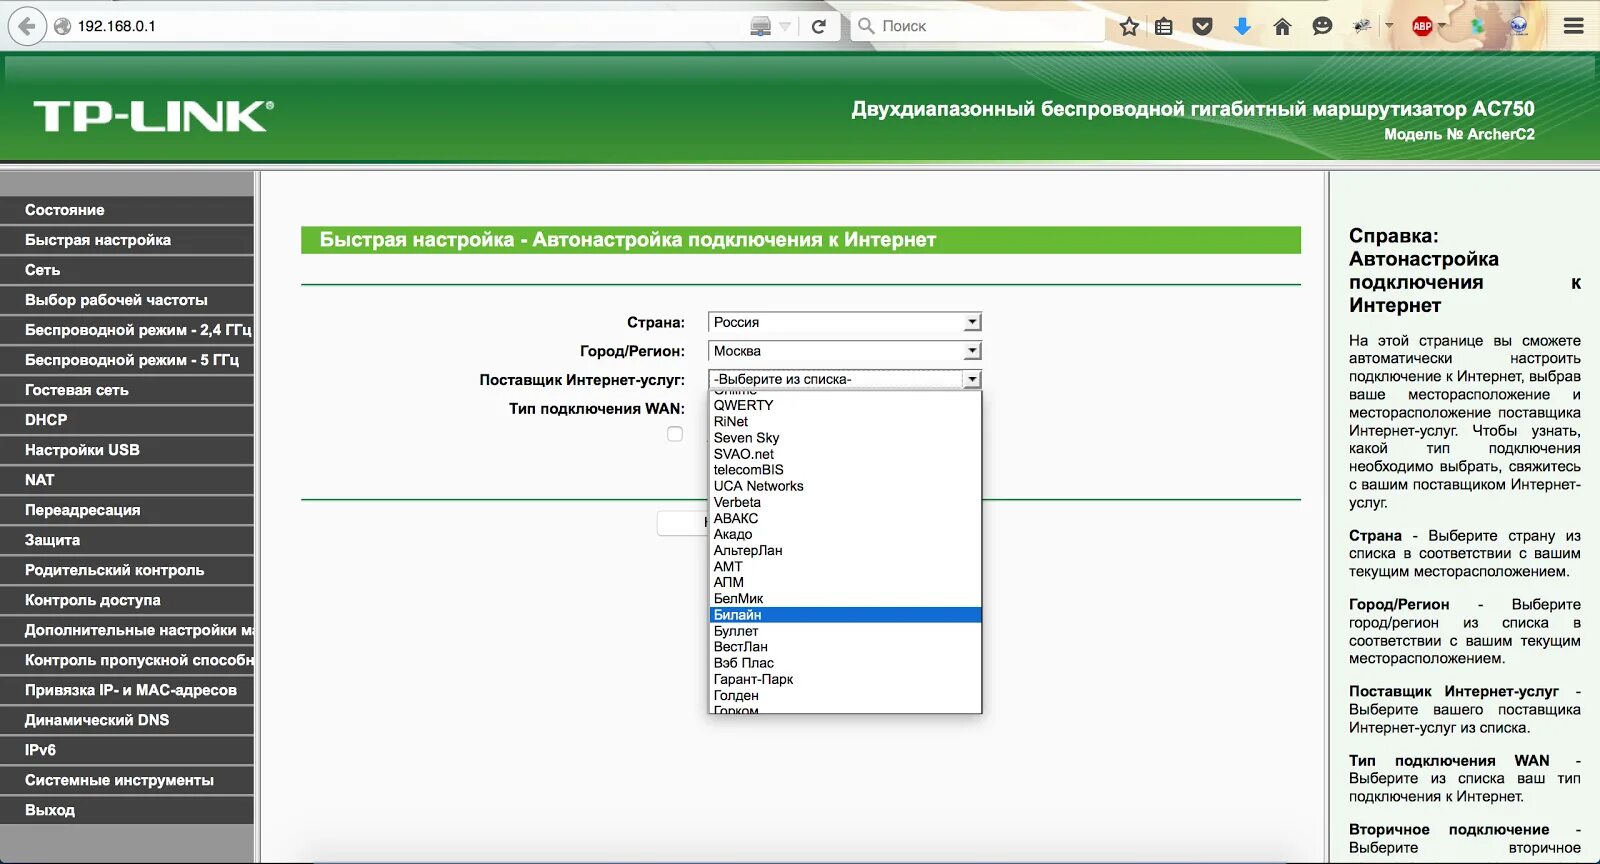Open the bug extension dropdown arrow
1600x864 pixels.
[1389, 25]
